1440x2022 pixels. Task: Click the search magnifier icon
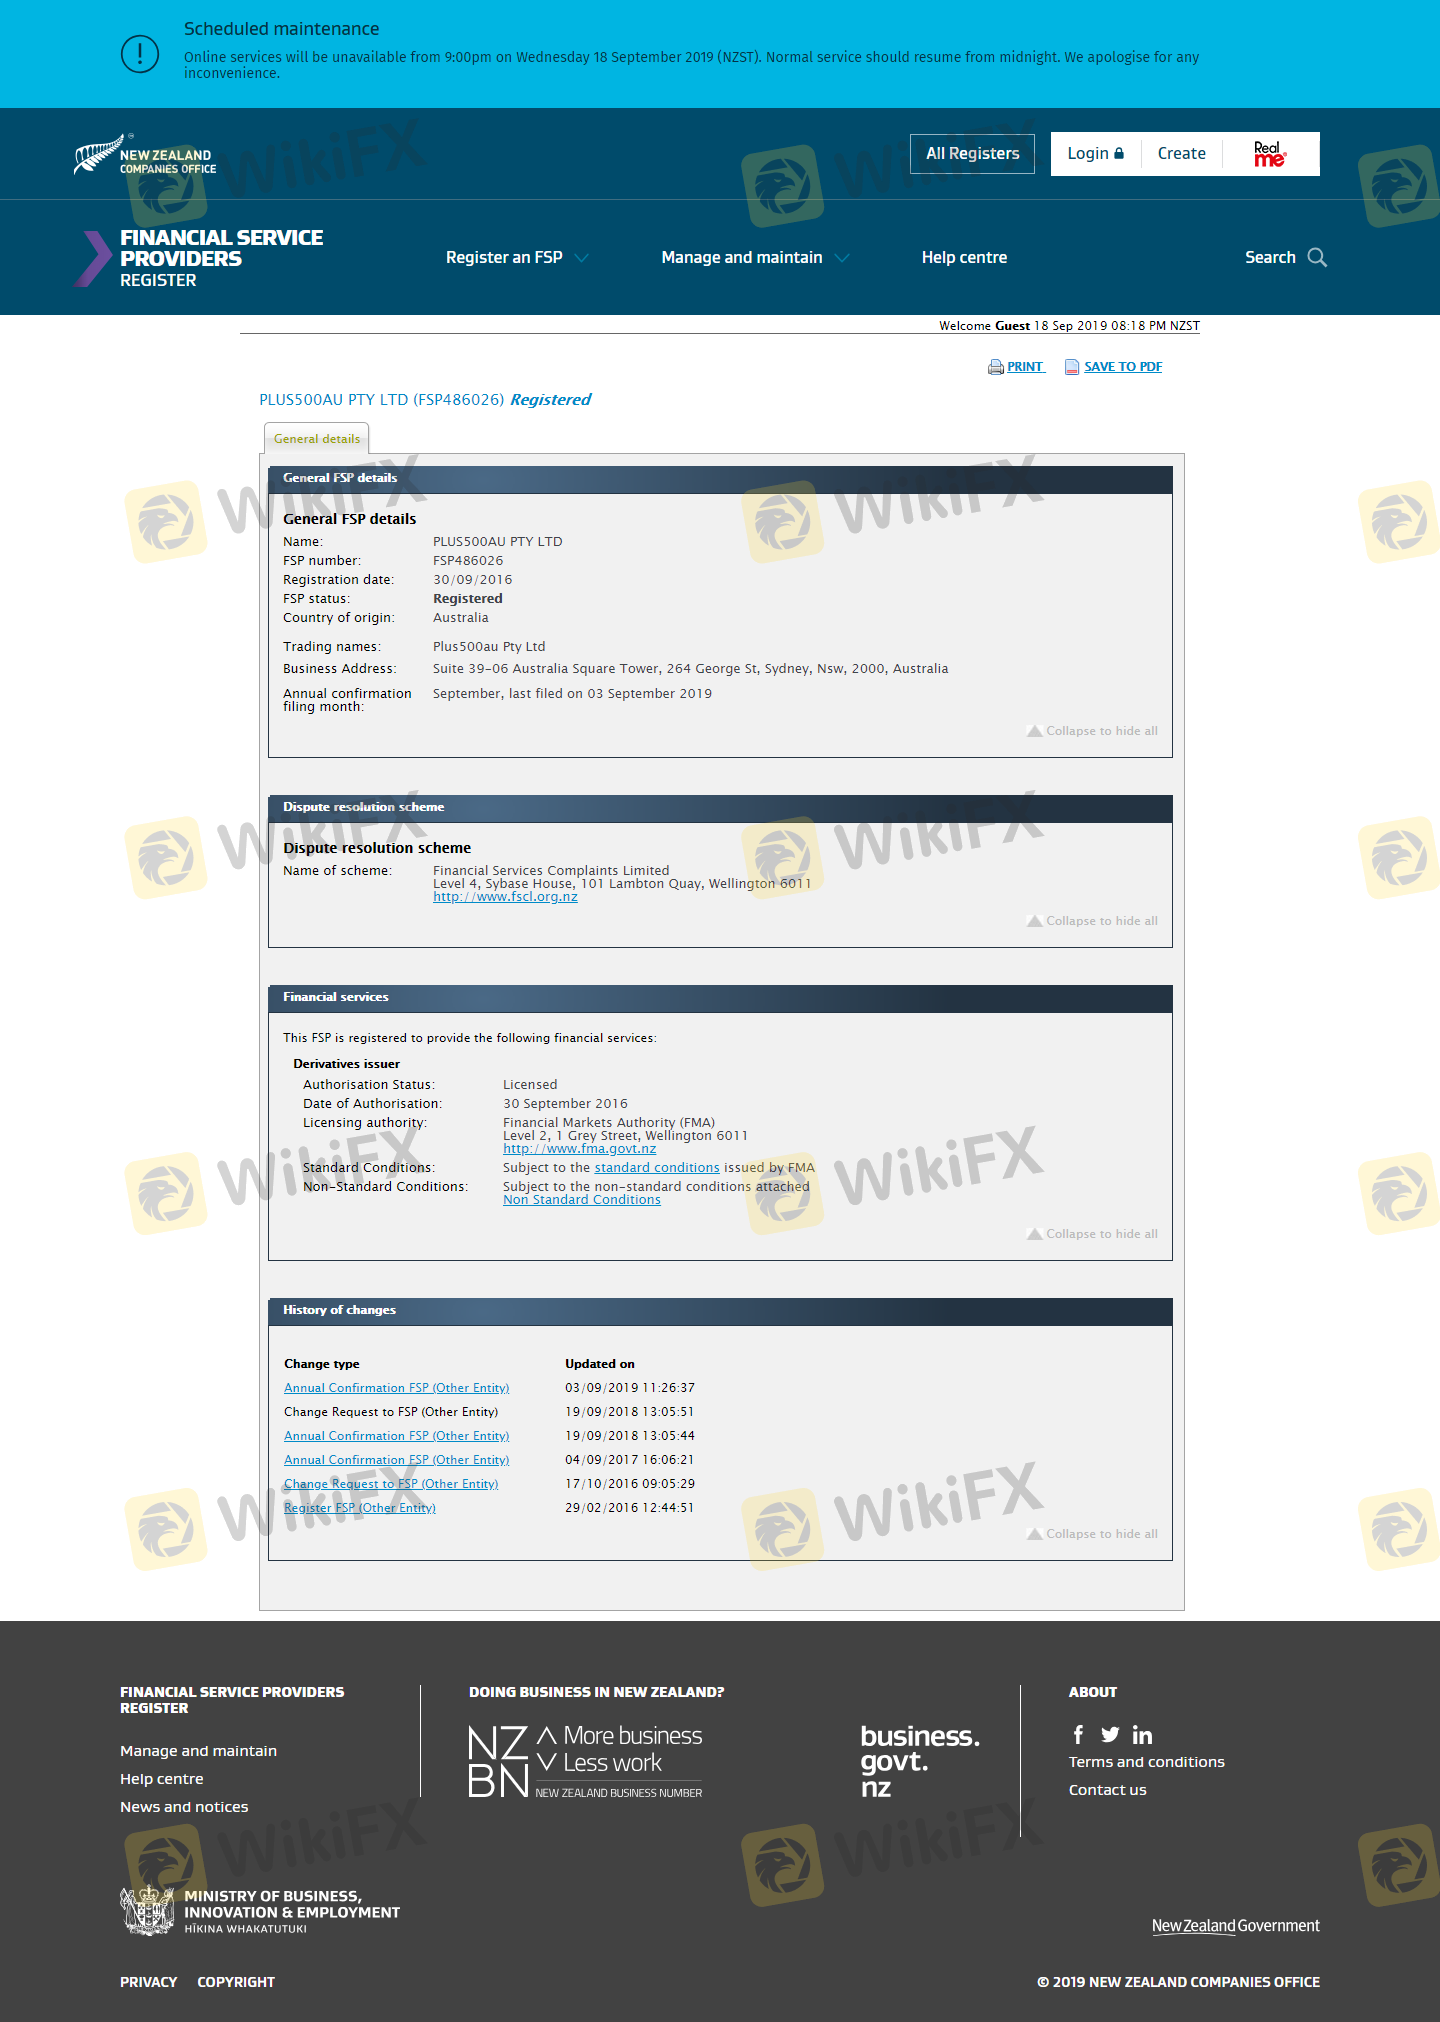click(x=1317, y=258)
